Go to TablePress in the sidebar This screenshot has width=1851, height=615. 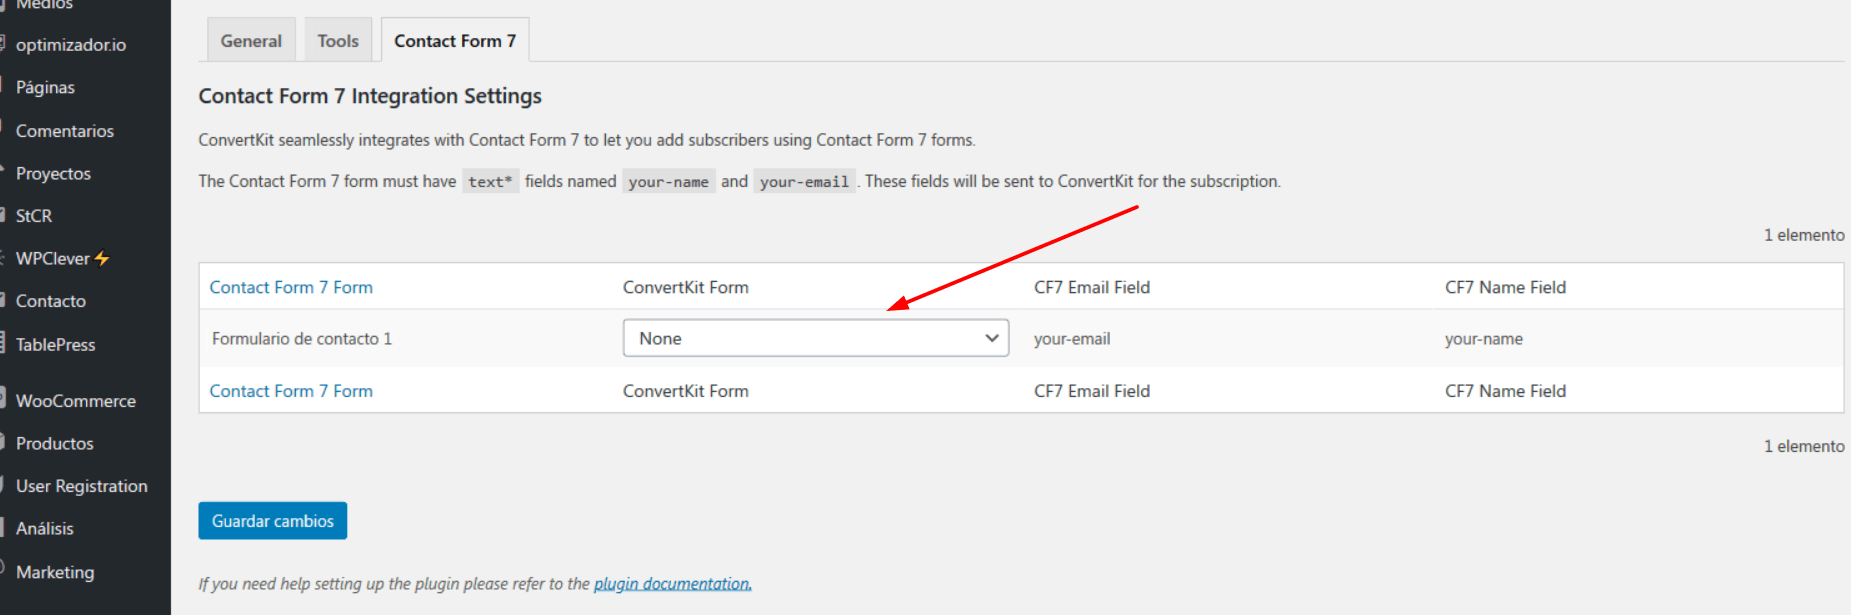point(56,345)
